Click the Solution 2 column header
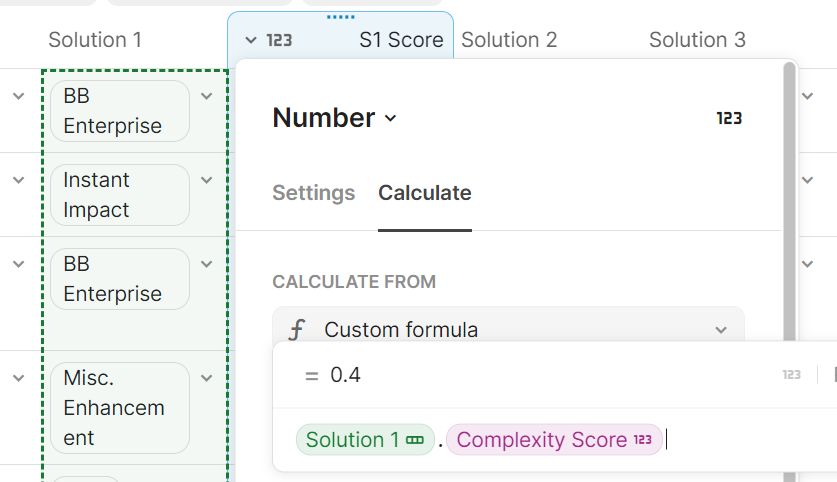837x482 pixels. coord(509,40)
